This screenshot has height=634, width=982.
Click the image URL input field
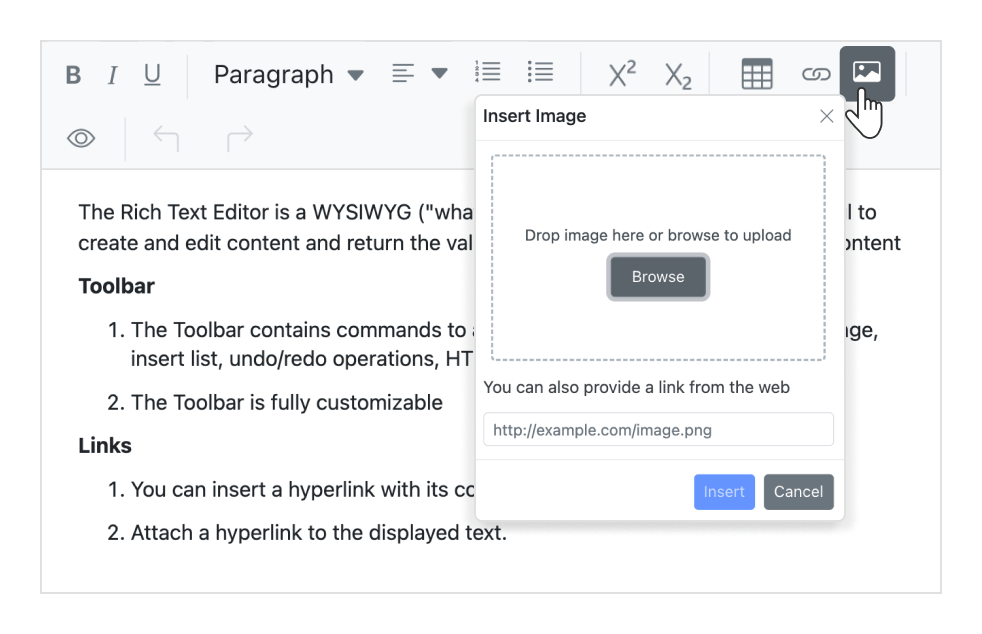click(x=658, y=429)
